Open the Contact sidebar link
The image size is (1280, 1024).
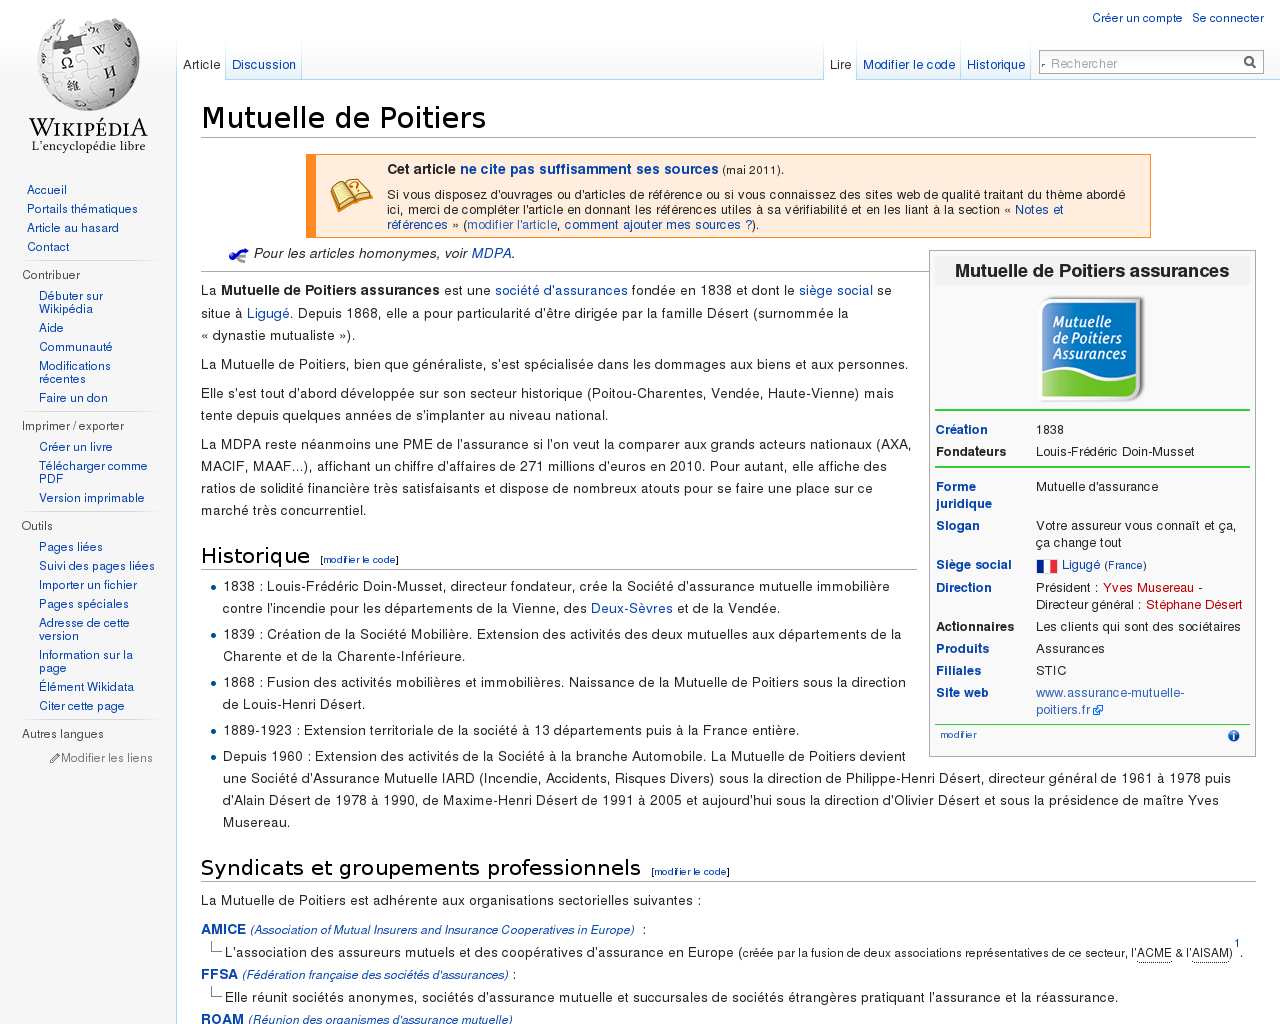coord(48,247)
